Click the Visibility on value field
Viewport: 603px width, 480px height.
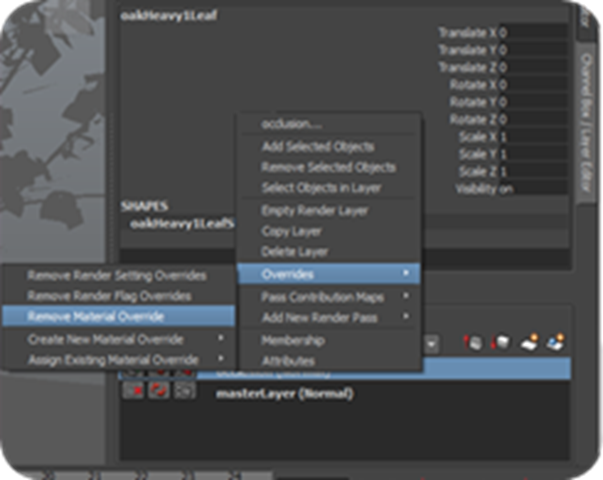(x=533, y=189)
